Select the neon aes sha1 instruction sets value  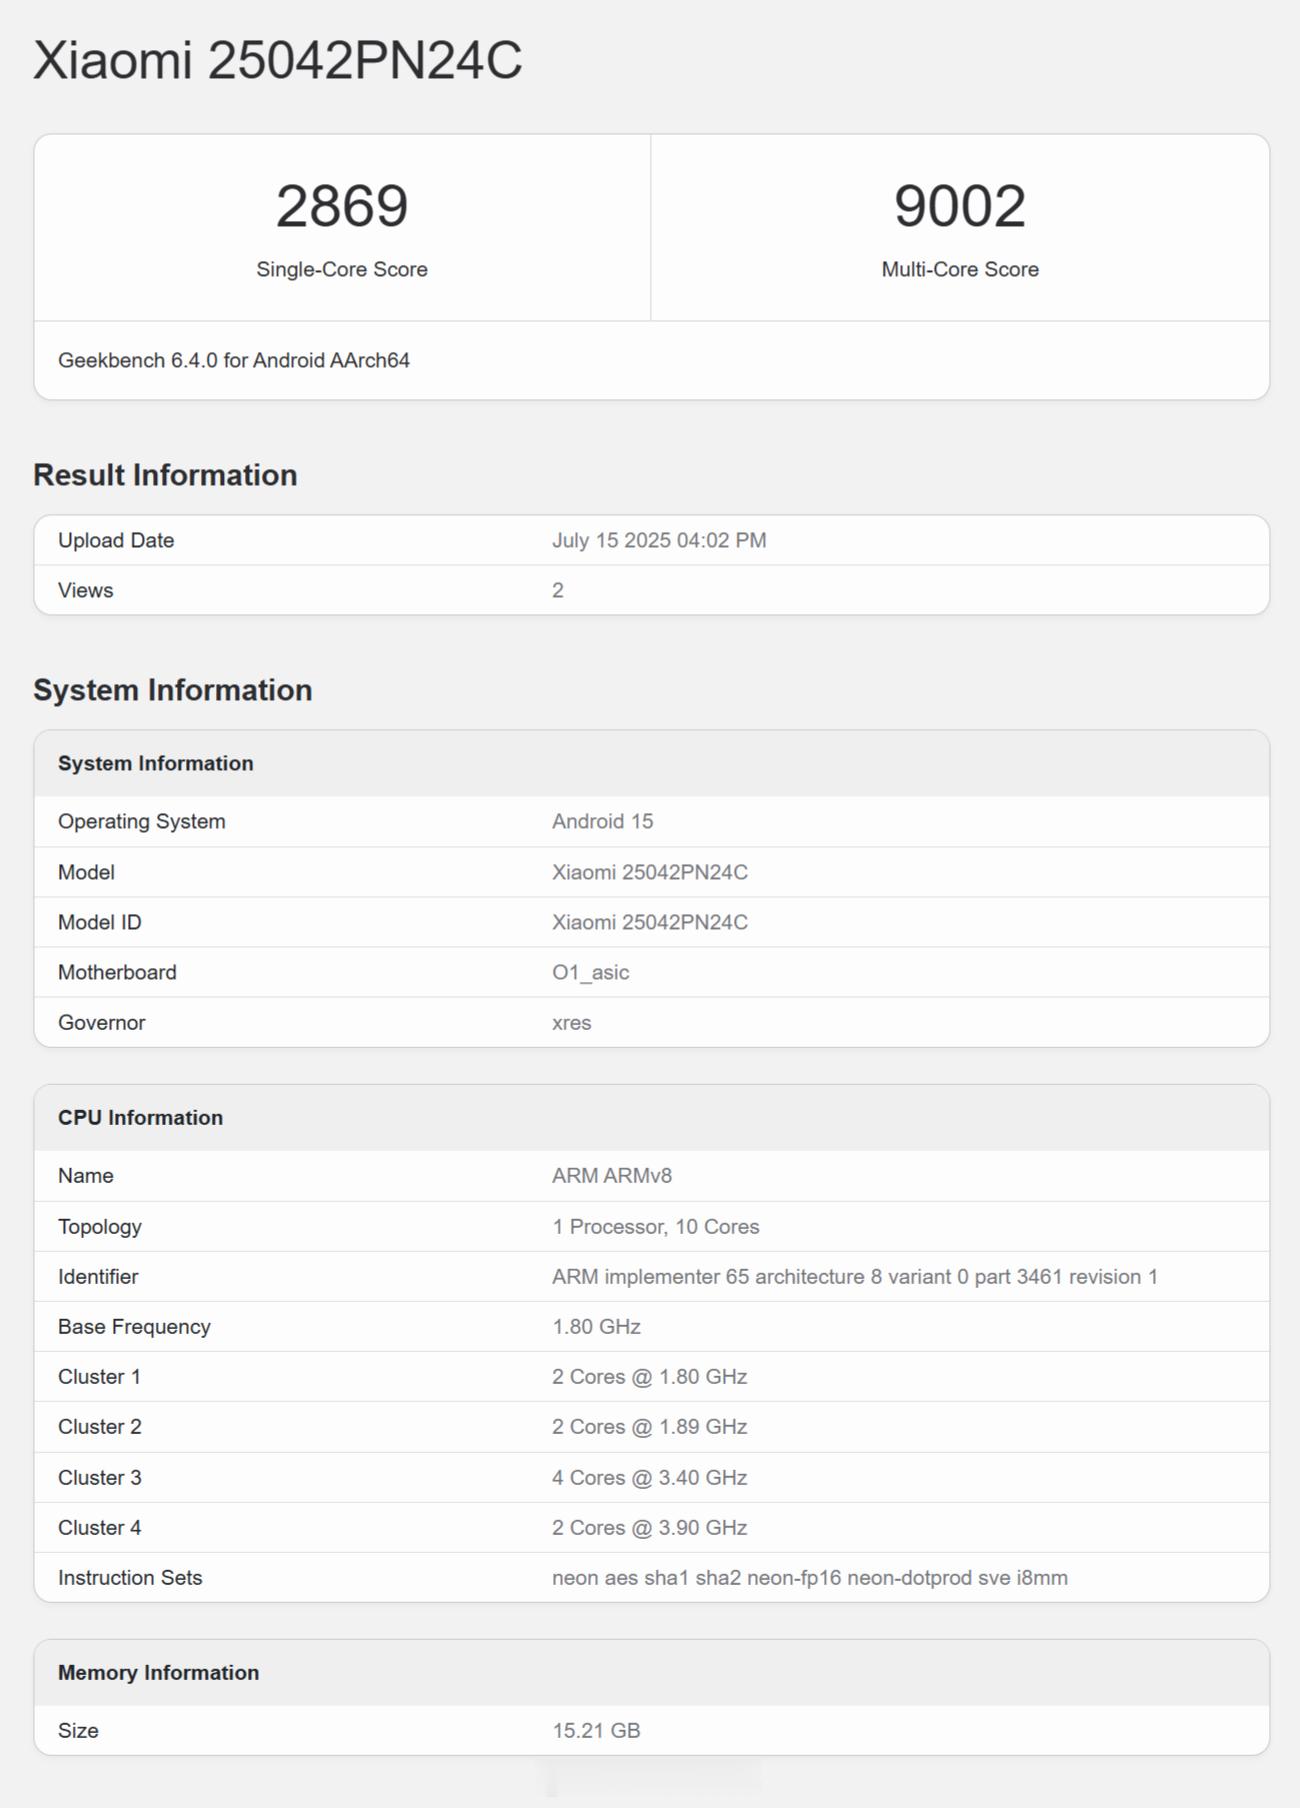click(810, 1577)
